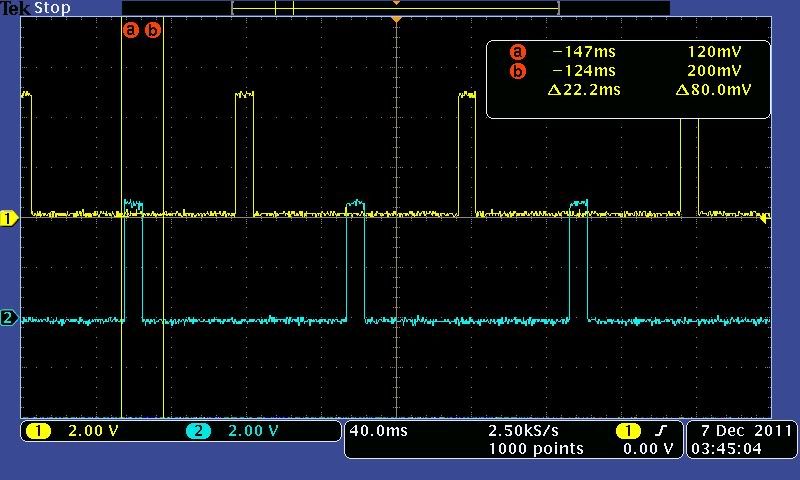Viewport: 800px width, 480px height.
Task: Click the yellow channel 1 ground reference marker
Action: (9, 218)
